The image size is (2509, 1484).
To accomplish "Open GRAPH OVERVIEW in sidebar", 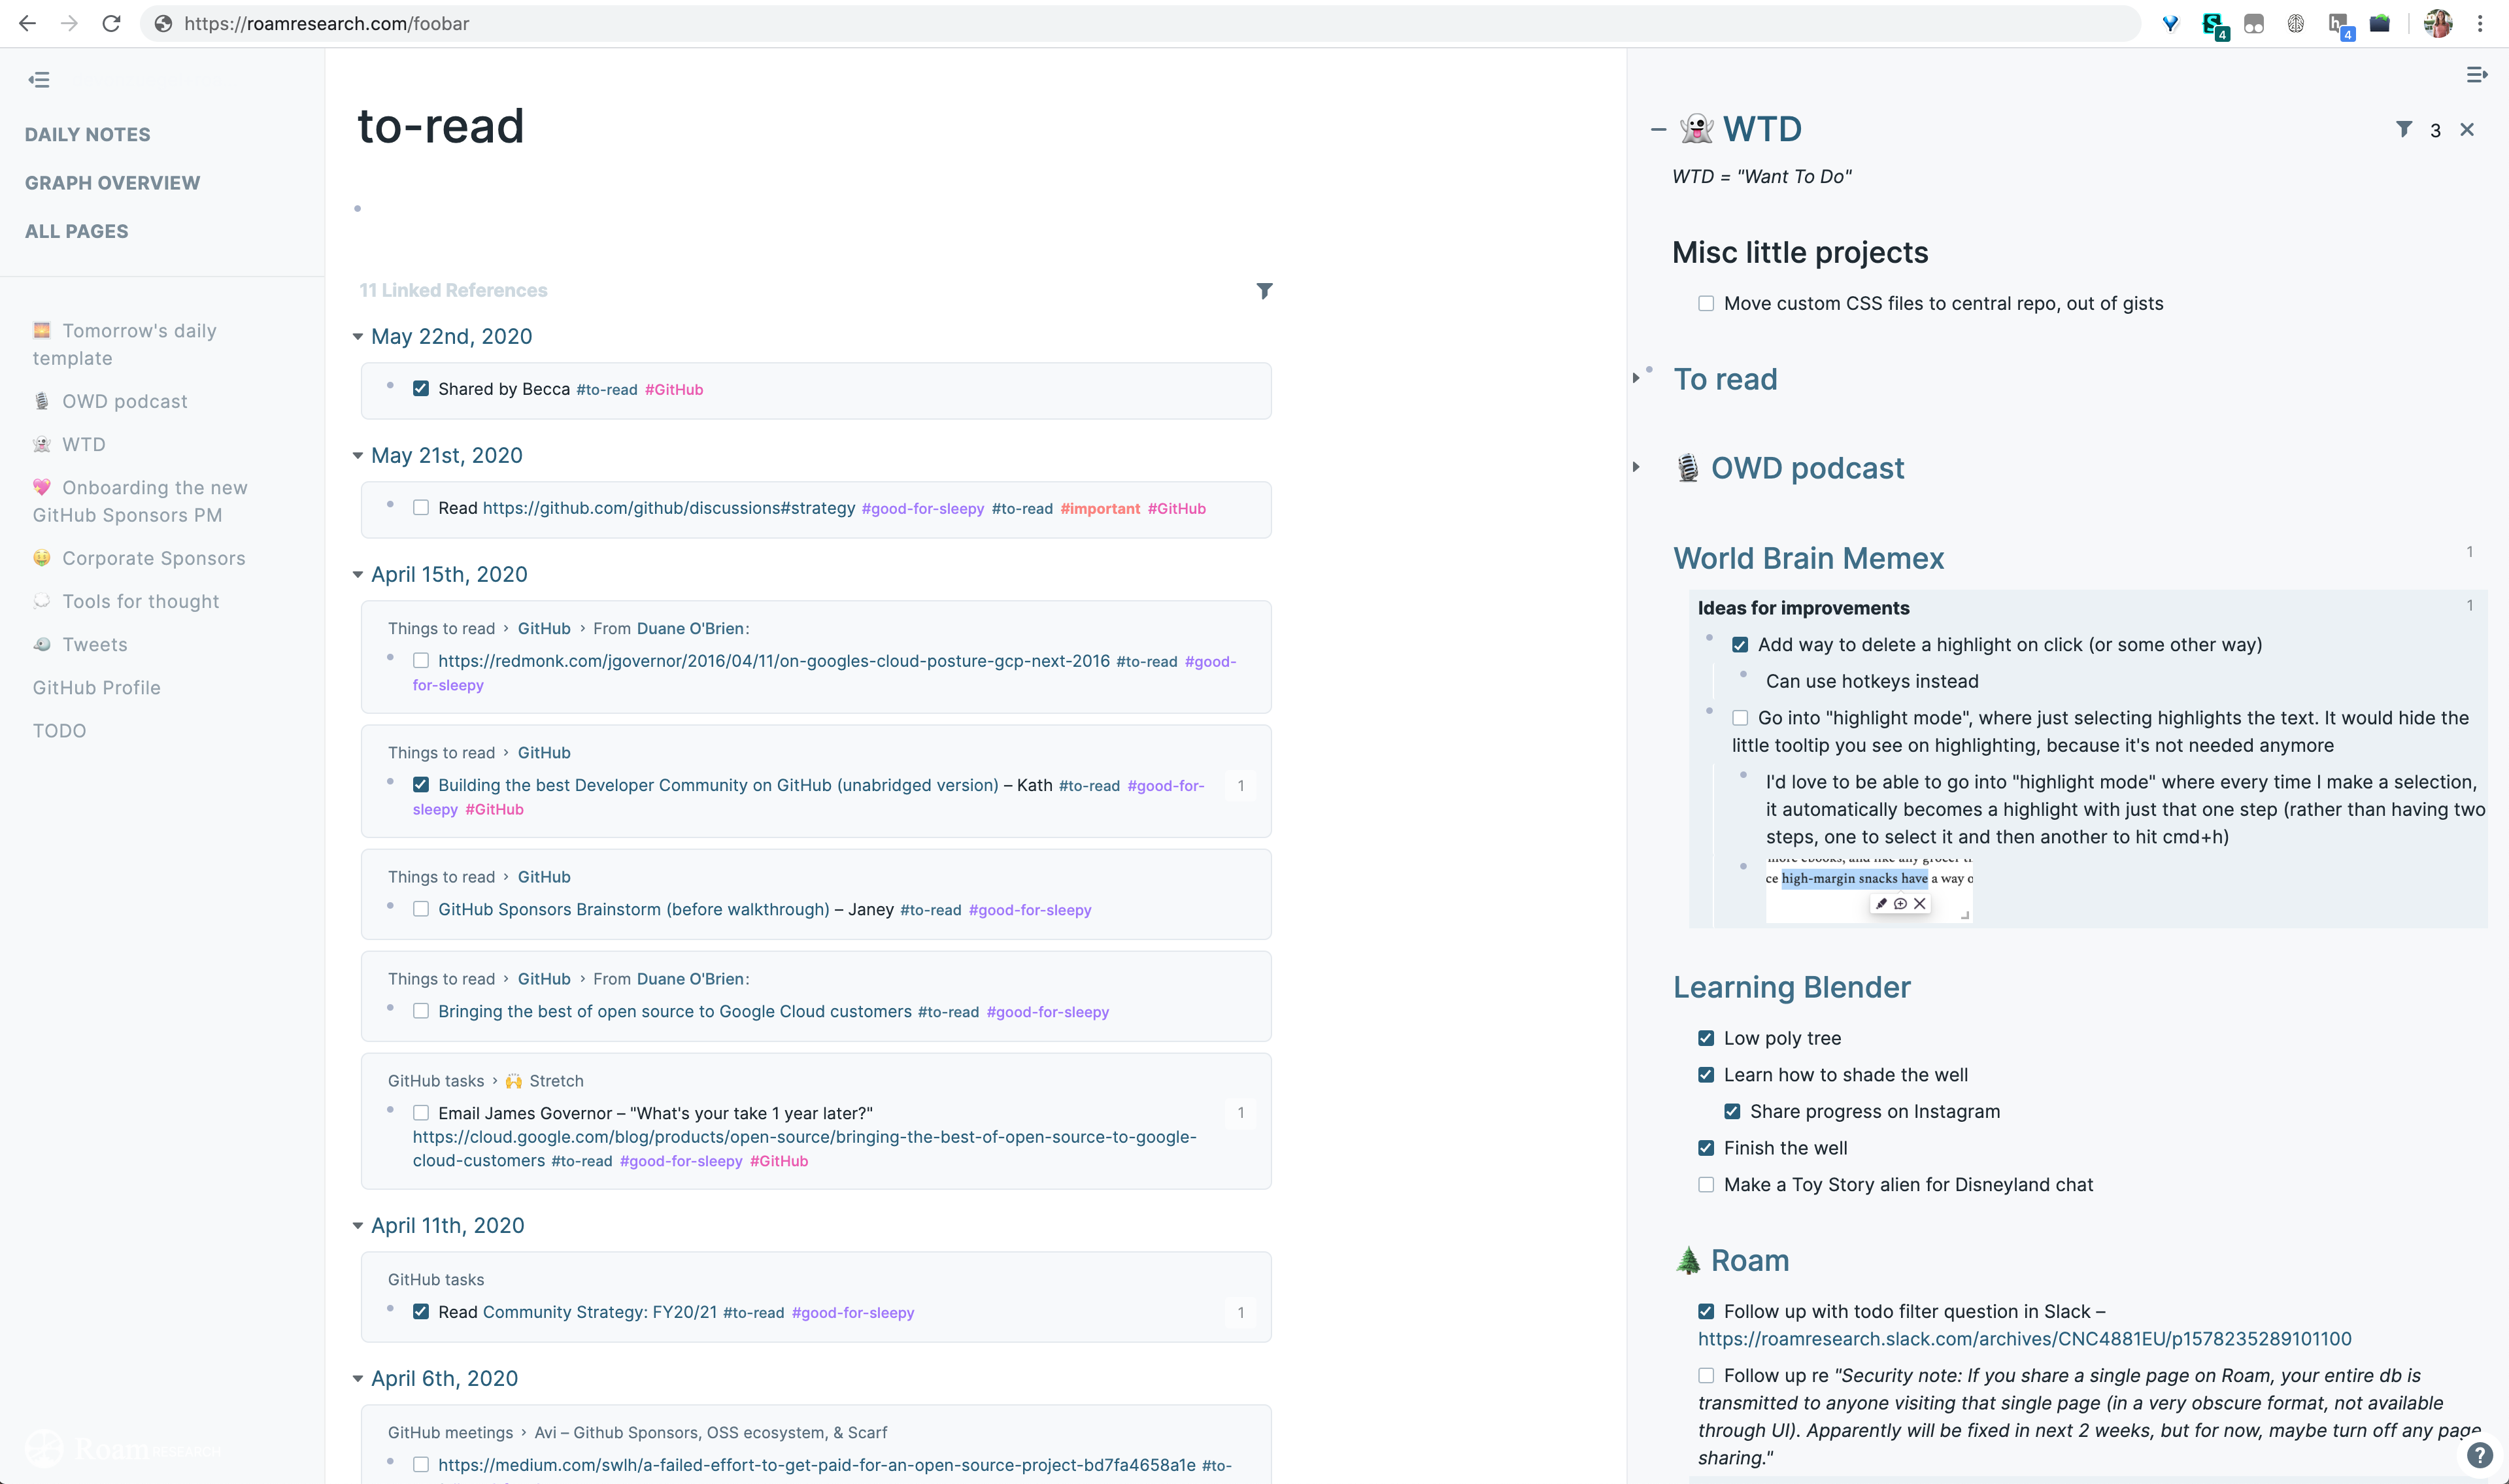I will point(112,182).
